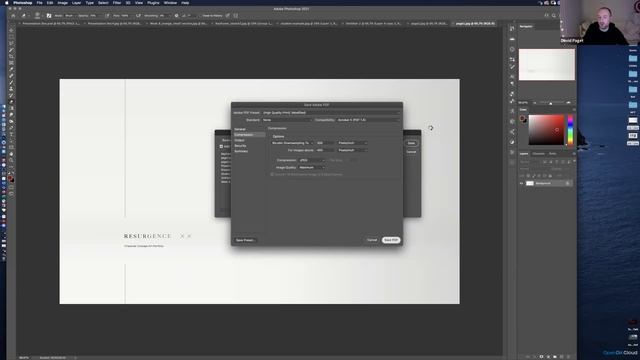Select General in PDF dialog sidebar
The image size is (640, 360).
point(240,129)
